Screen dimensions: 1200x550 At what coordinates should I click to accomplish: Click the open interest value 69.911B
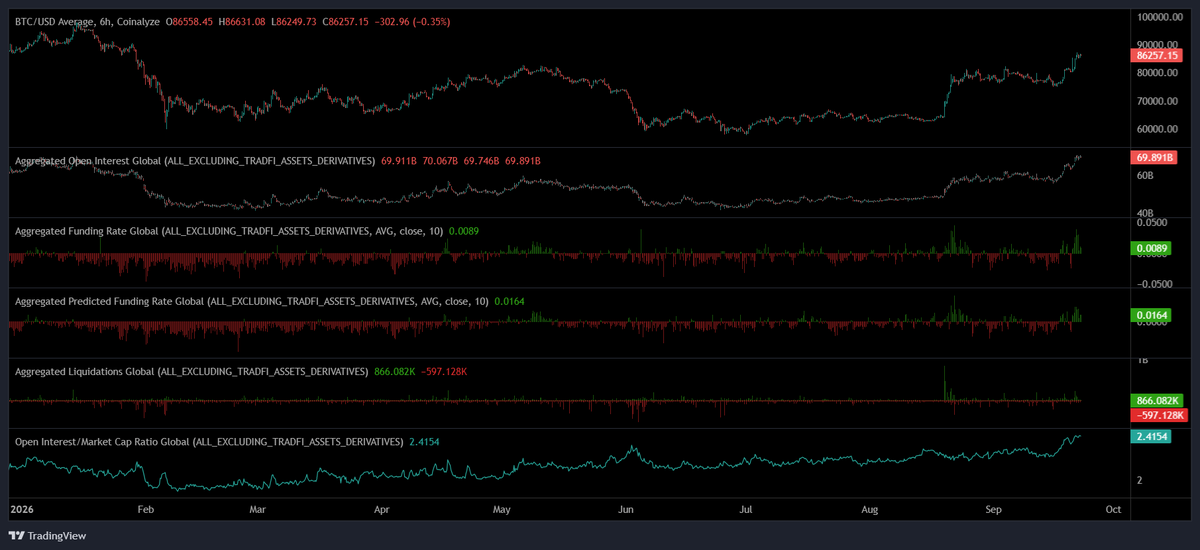click(x=399, y=160)
